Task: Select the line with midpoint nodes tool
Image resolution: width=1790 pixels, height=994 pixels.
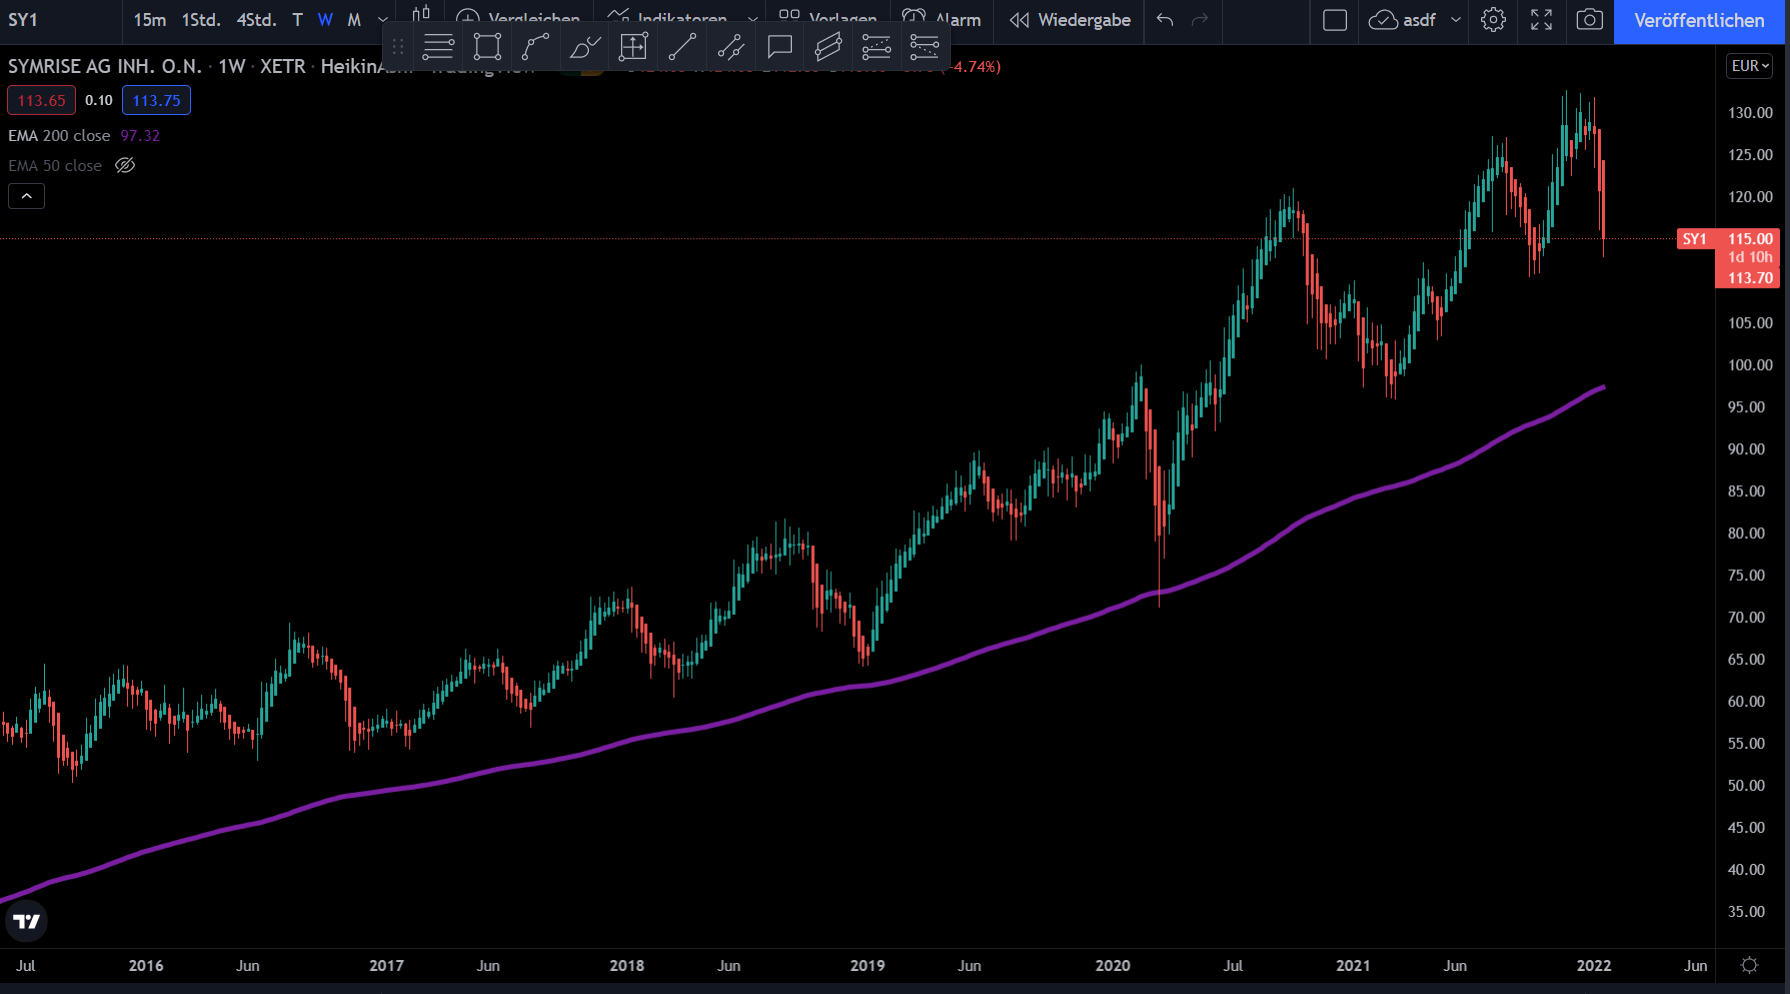Action: click(x=731, y=46)
